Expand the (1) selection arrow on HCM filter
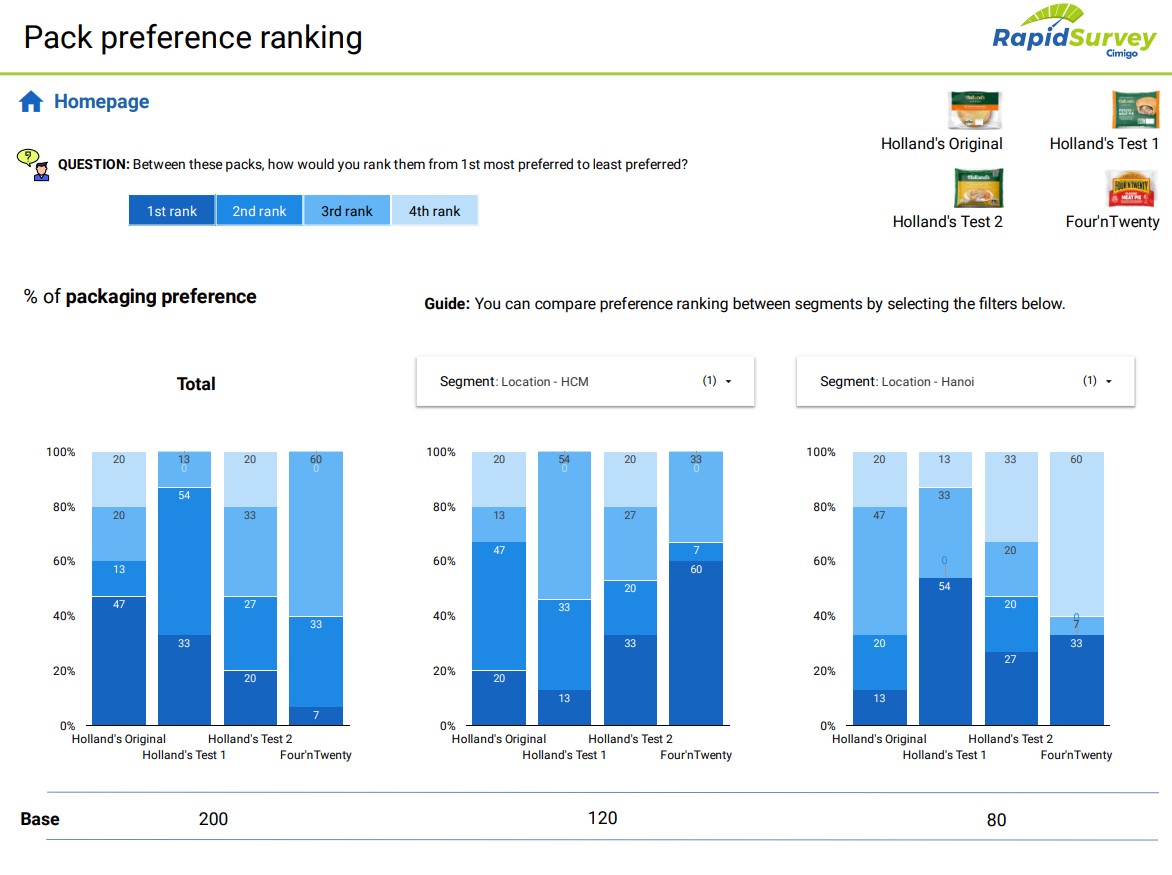 click(730, 381)
